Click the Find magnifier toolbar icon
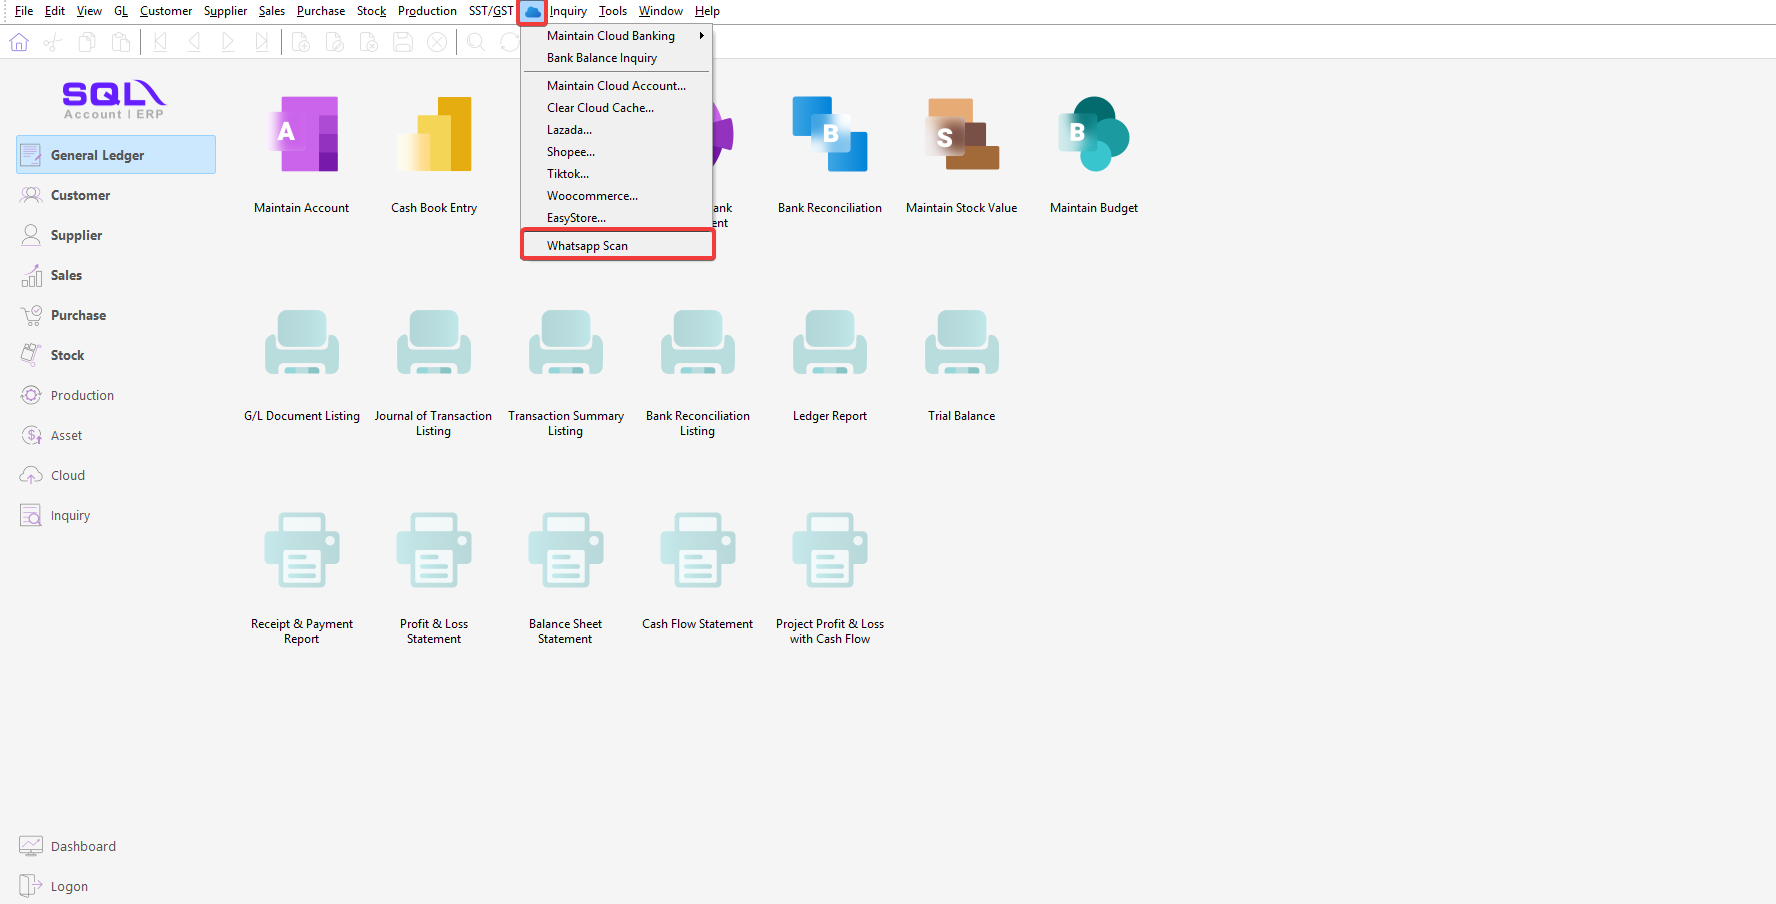1776x904 pixels. point(476,42)
